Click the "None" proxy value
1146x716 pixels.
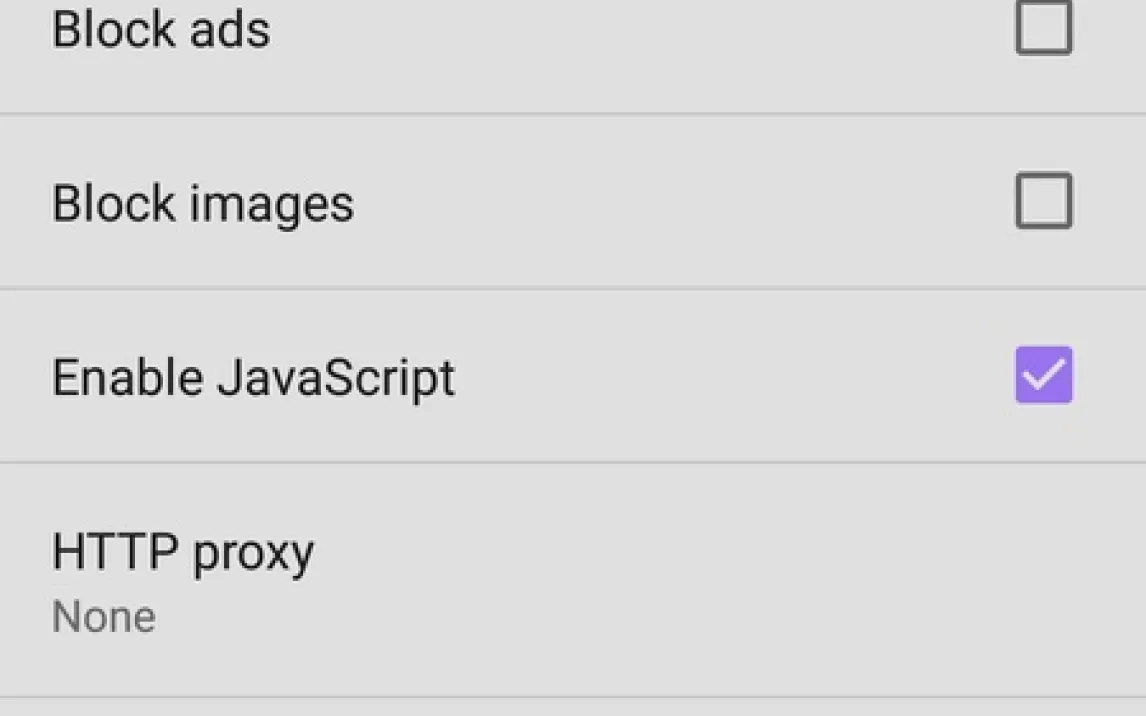click(104, 617)
